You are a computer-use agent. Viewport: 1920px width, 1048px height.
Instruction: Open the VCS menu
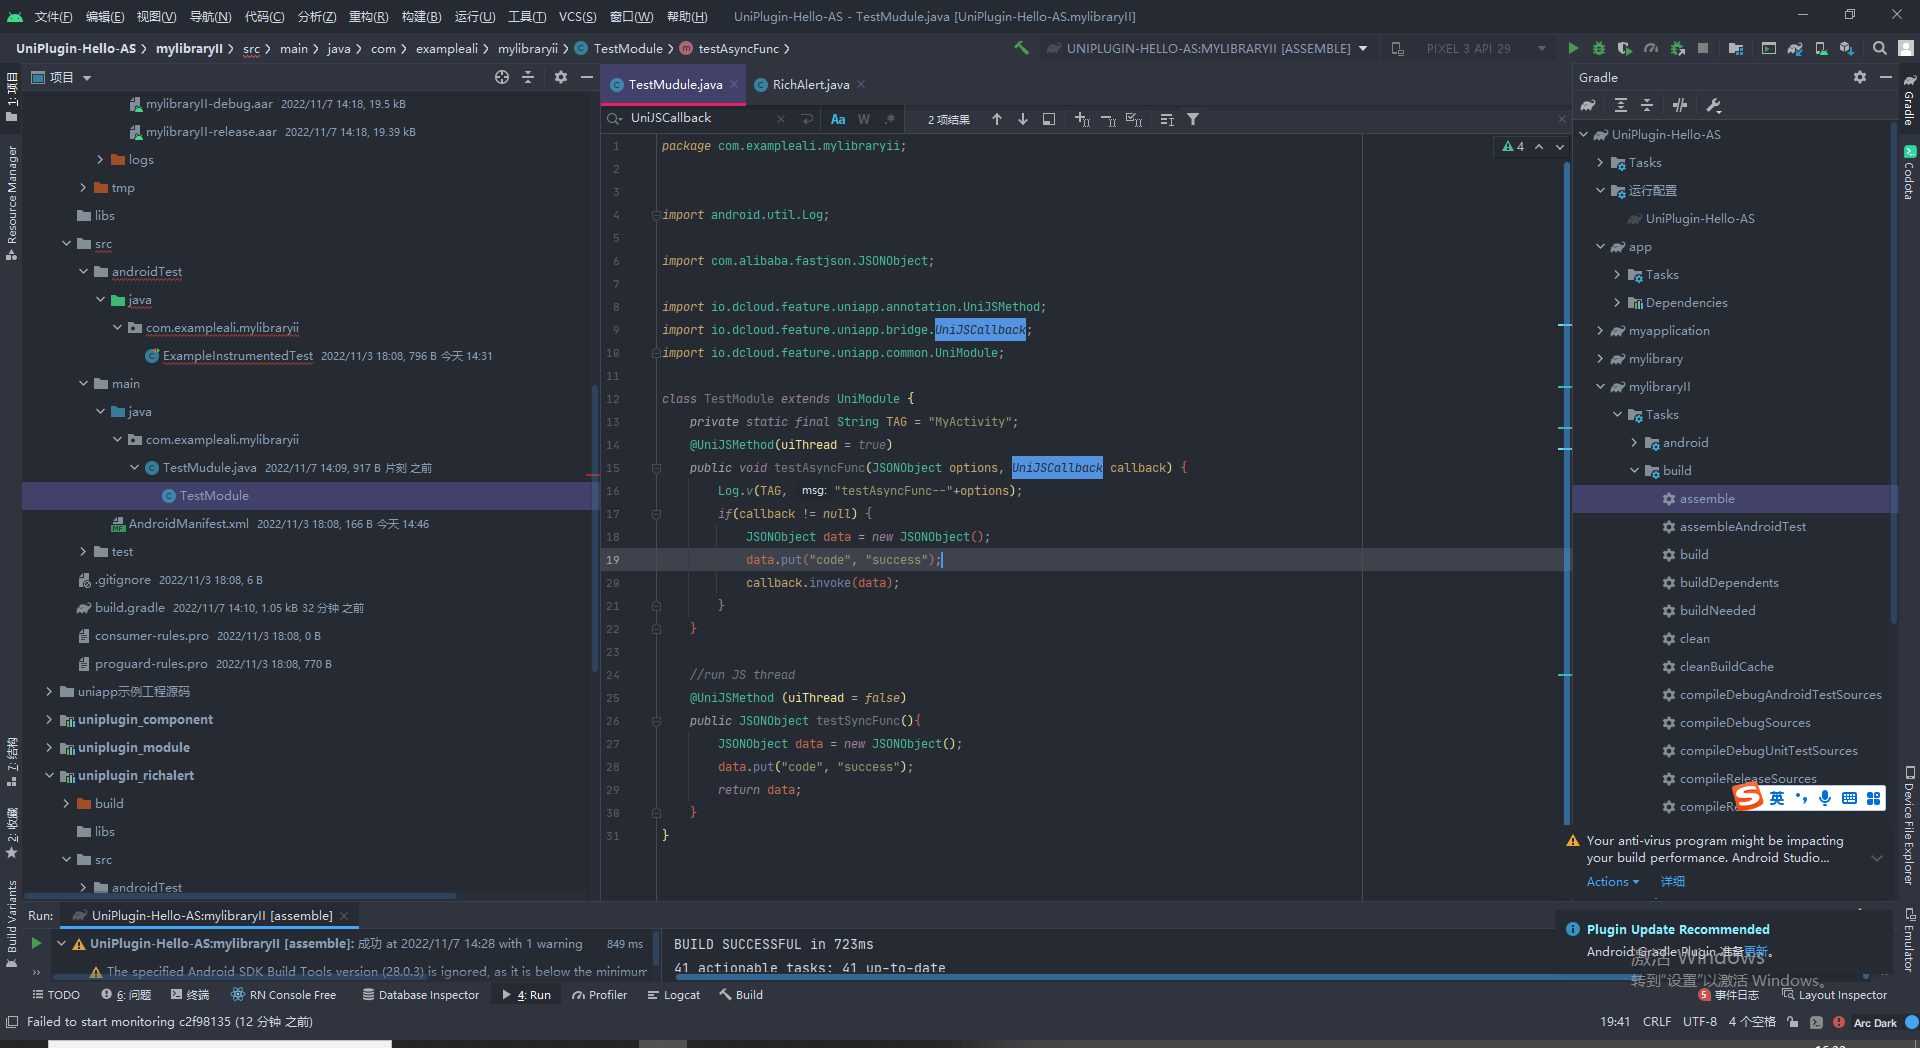tap(577, 16)
